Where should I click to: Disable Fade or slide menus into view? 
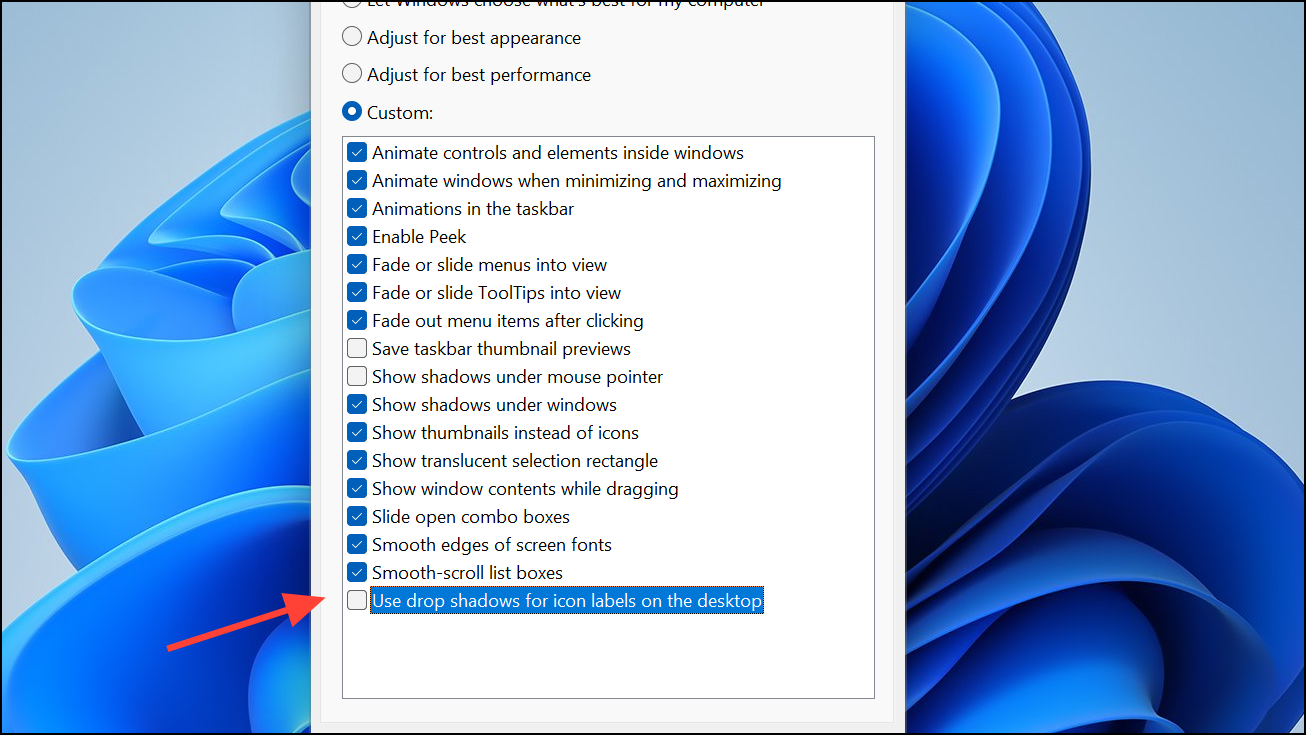[357, 264]
